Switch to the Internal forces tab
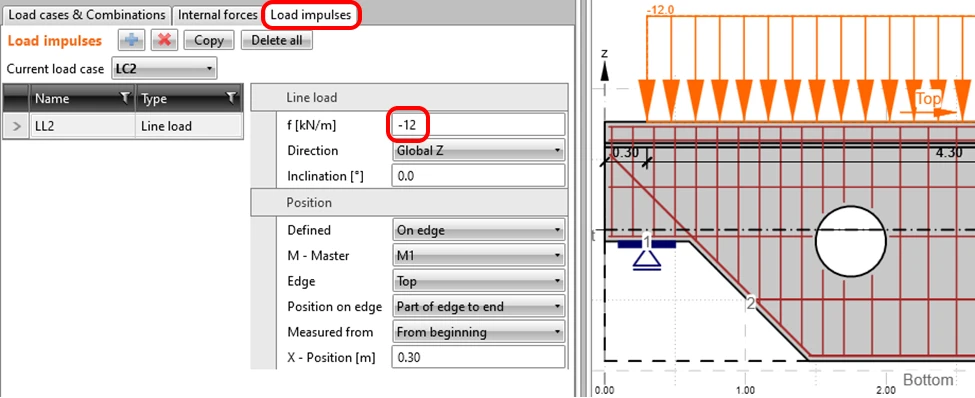The image size is (975, 398). click(217, 15)
